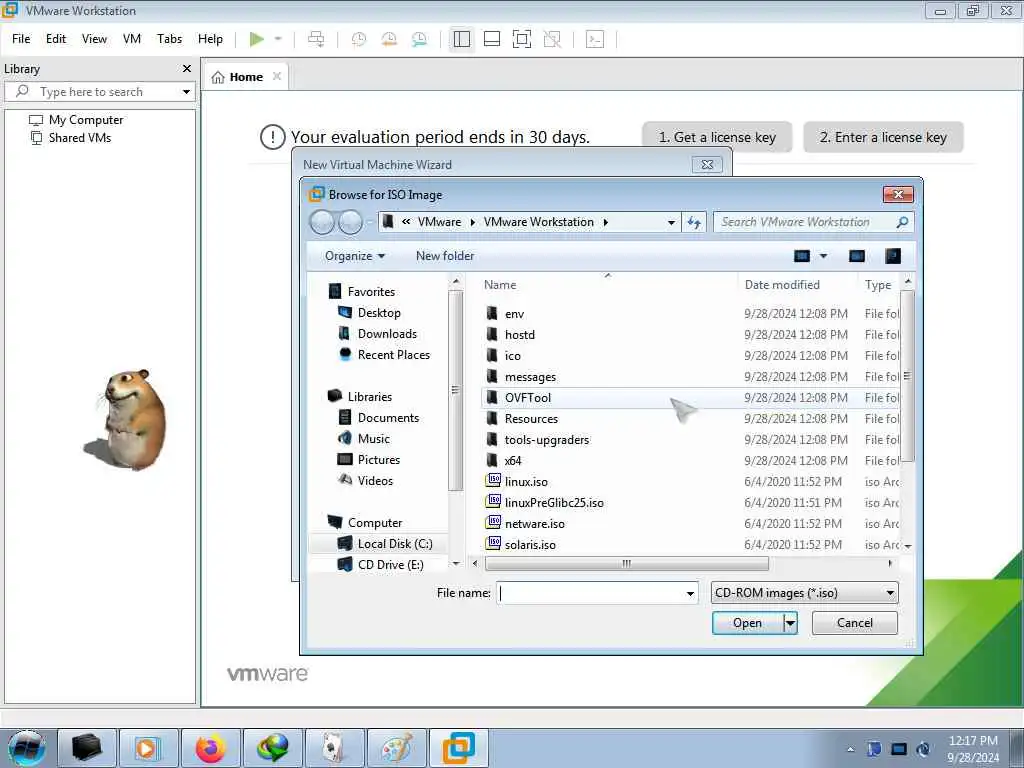Toggle the library sidebar view icon
1024x768 pixels.
462,39
